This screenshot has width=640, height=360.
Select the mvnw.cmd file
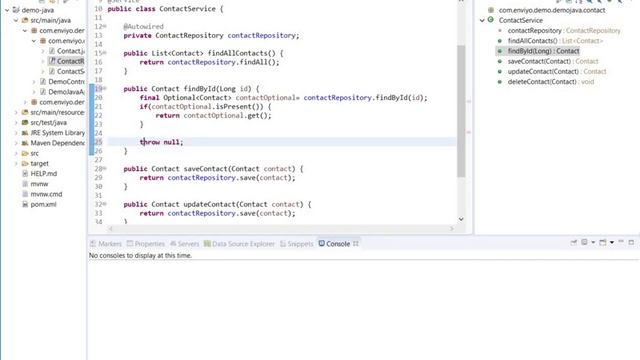46,194
